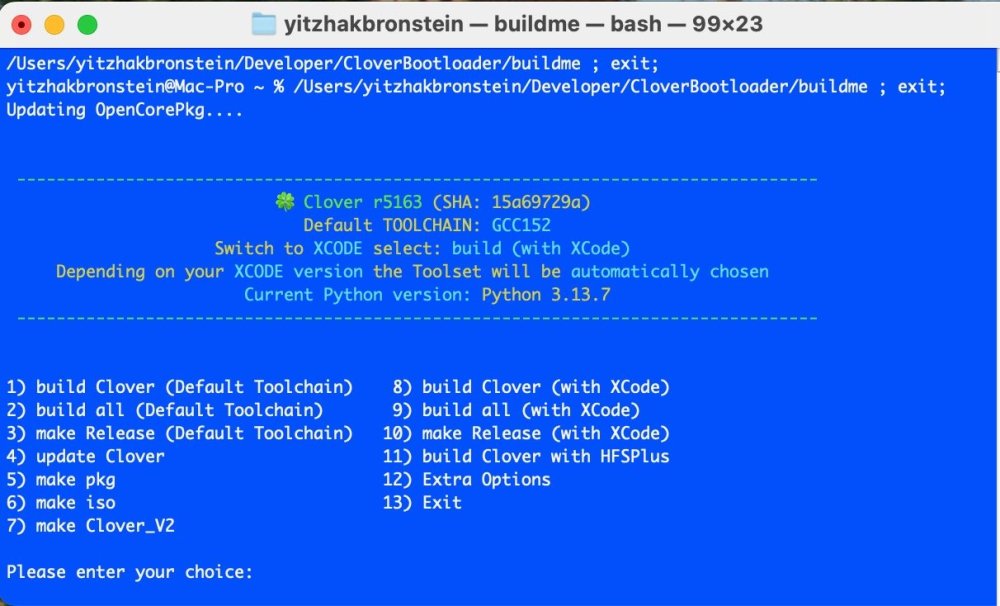Click option '11) build Clover with HFSPlus'
The width and height of the screenshot is (1000, 606).
point(526,457)
